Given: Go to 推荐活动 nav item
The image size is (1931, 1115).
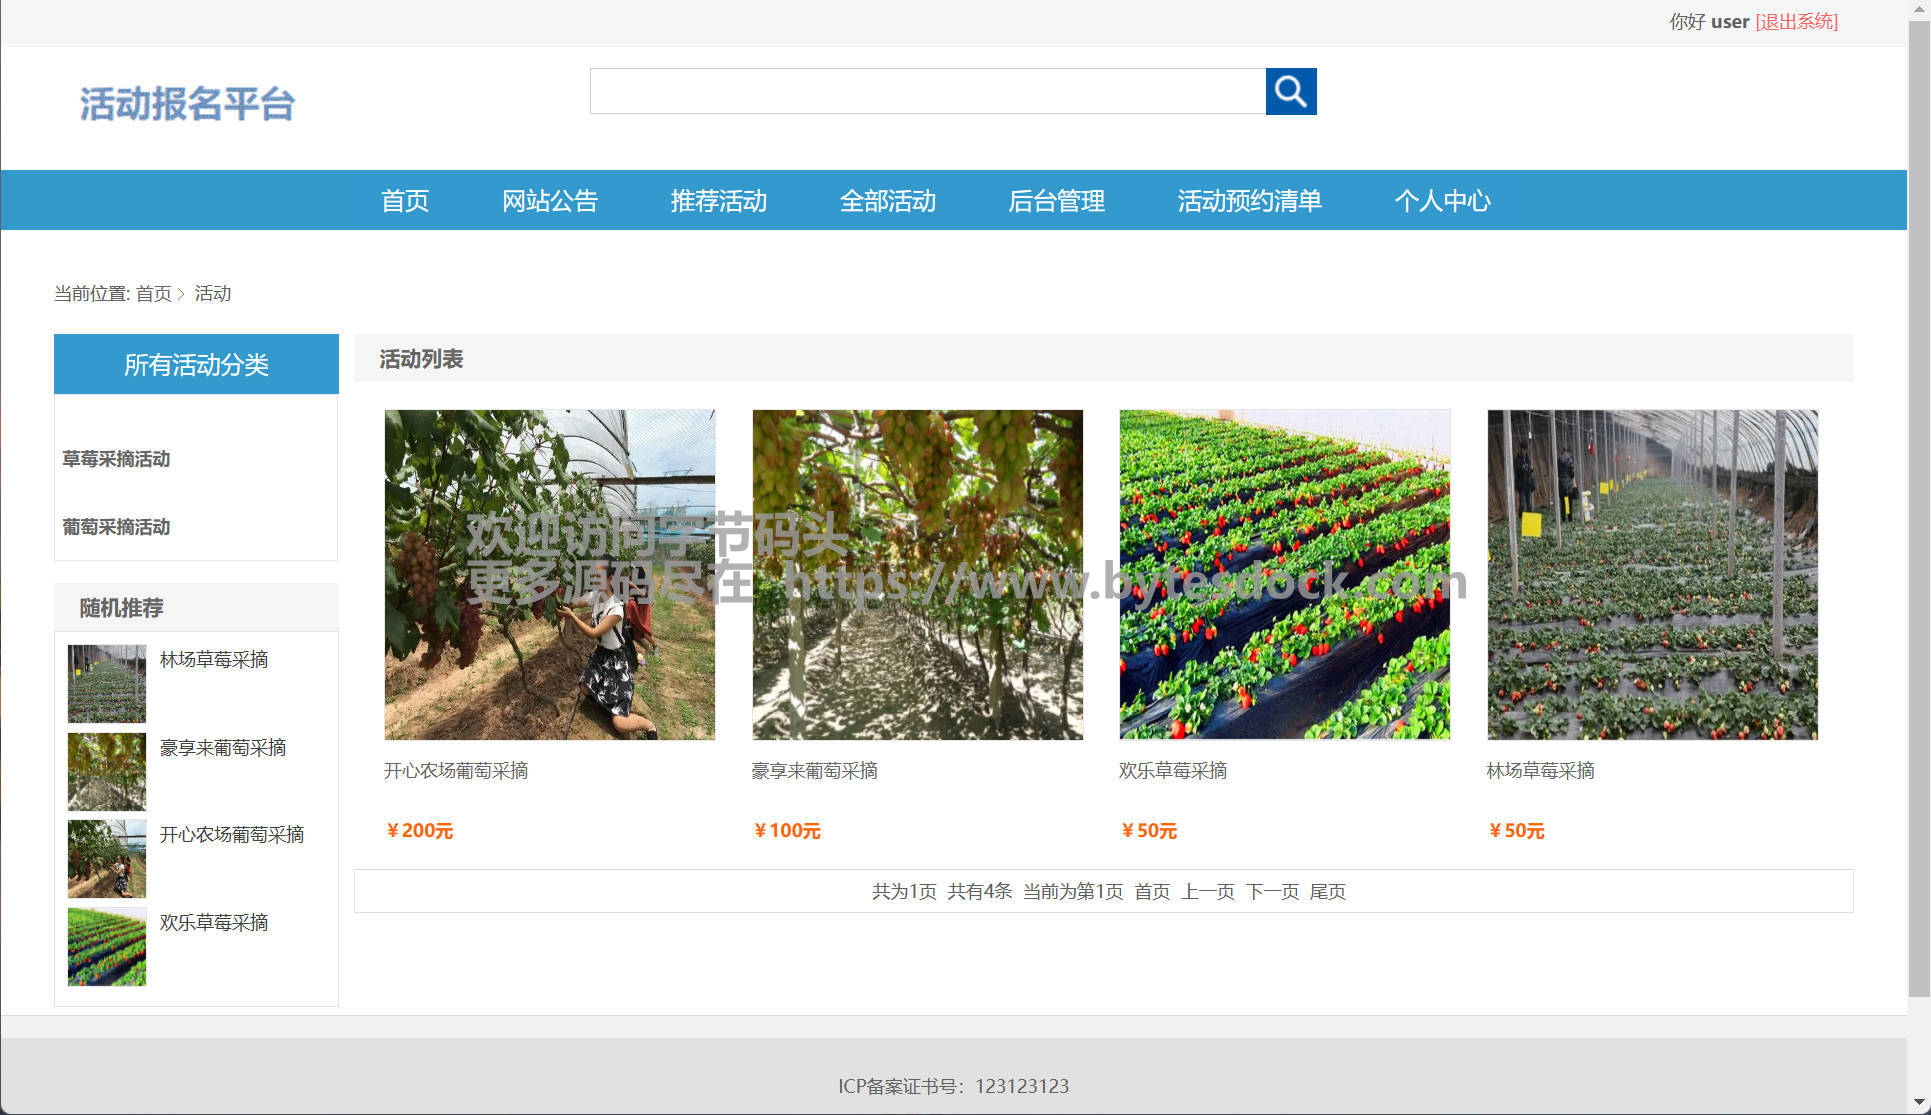Looking at the screenshot, I should point(718,201).
